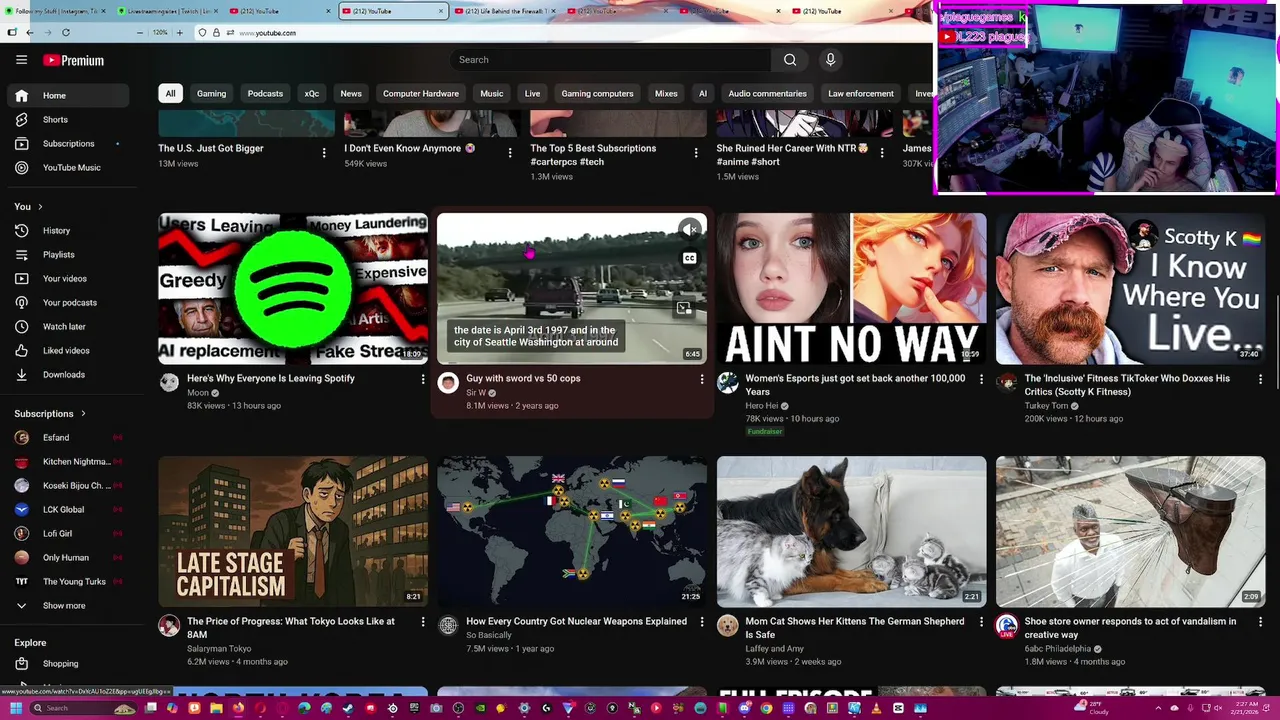Open Mom Cat German Shepherd thumbnail

[x=851, y=531]
